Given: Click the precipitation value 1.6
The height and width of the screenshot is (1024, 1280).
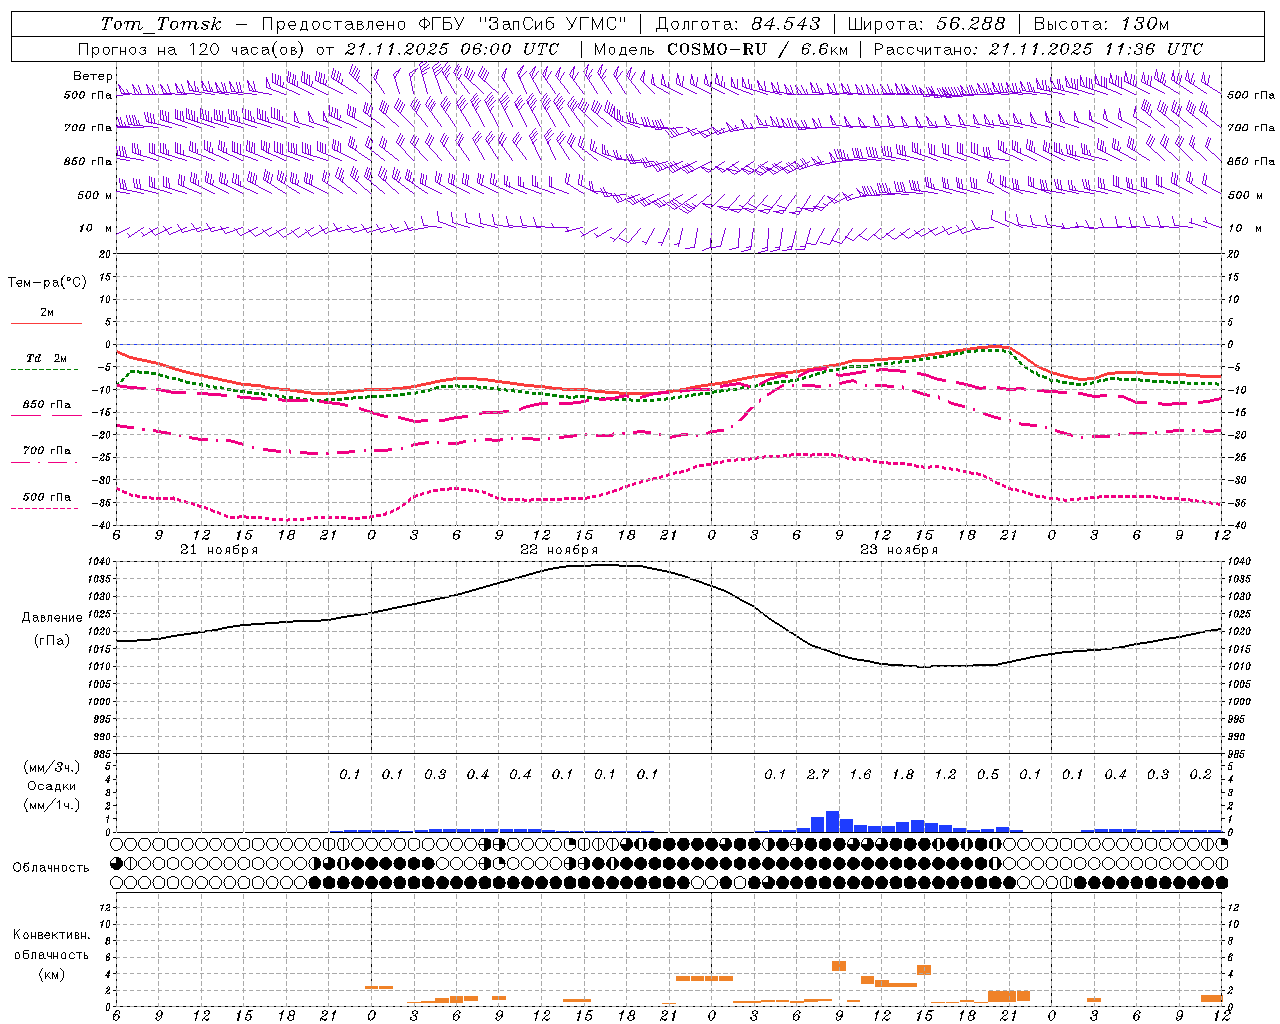Looking at the screenshot, I should click(860, 774).
